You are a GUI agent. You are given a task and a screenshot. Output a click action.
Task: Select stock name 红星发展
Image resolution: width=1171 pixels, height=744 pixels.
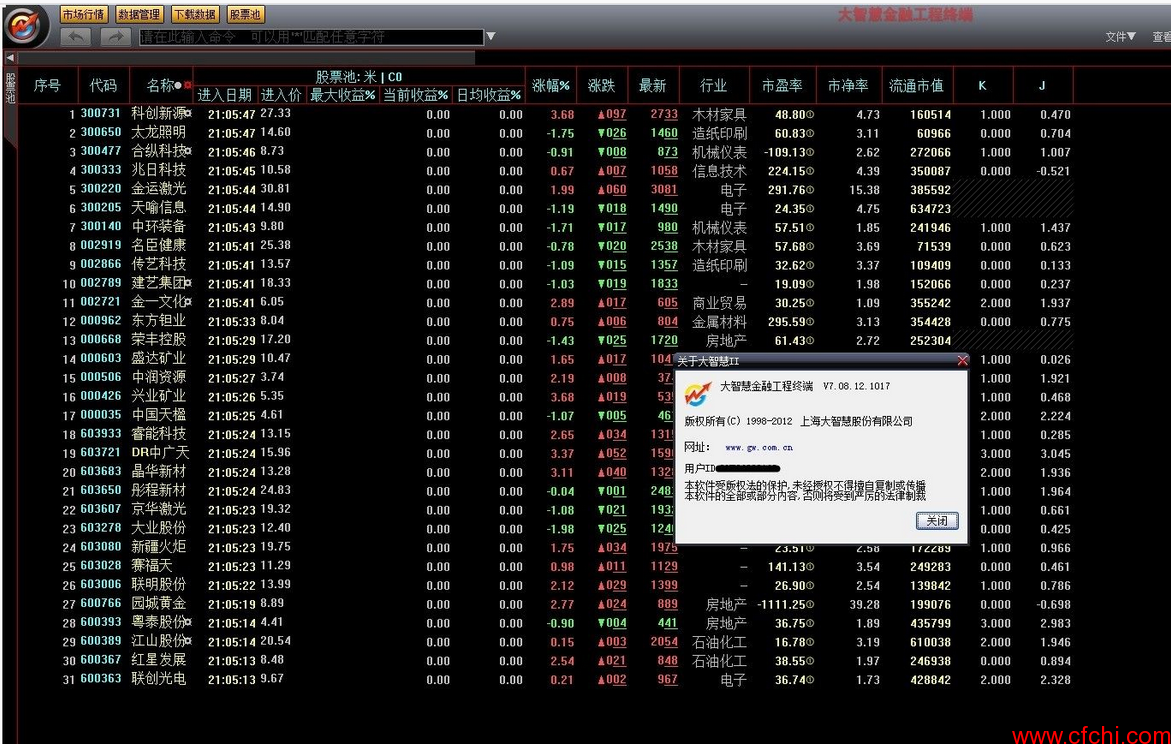158,660
